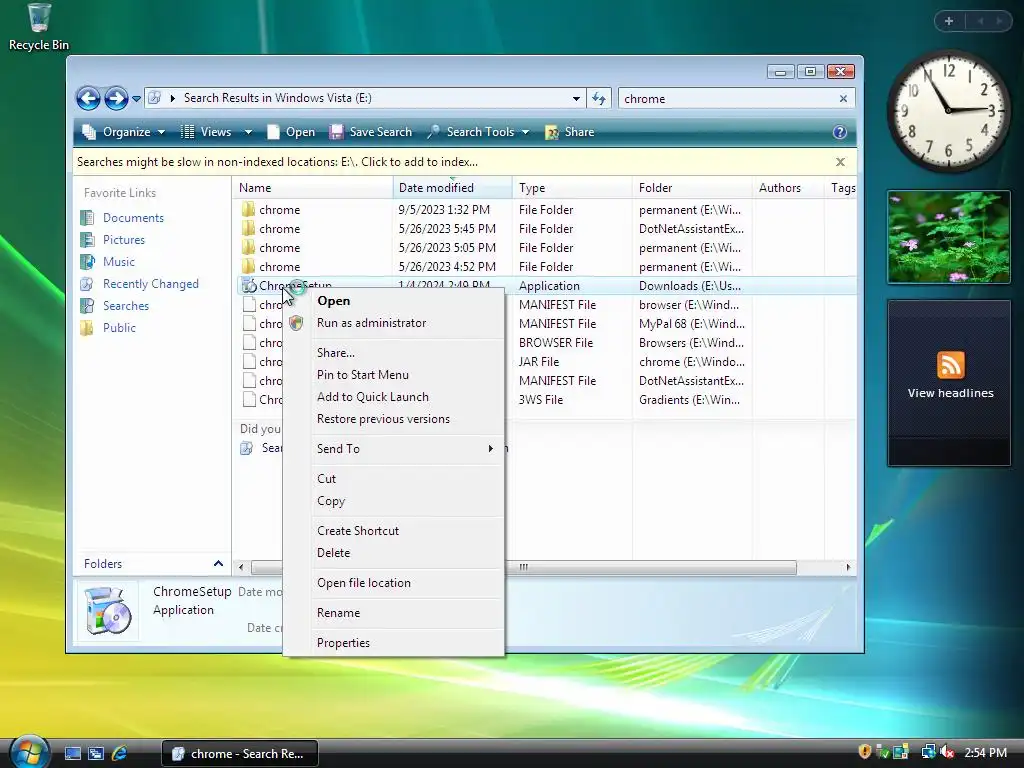Viewport: 1024px width, 768px height.
Task: Click the volume muted tray icon
Action: 948,752
